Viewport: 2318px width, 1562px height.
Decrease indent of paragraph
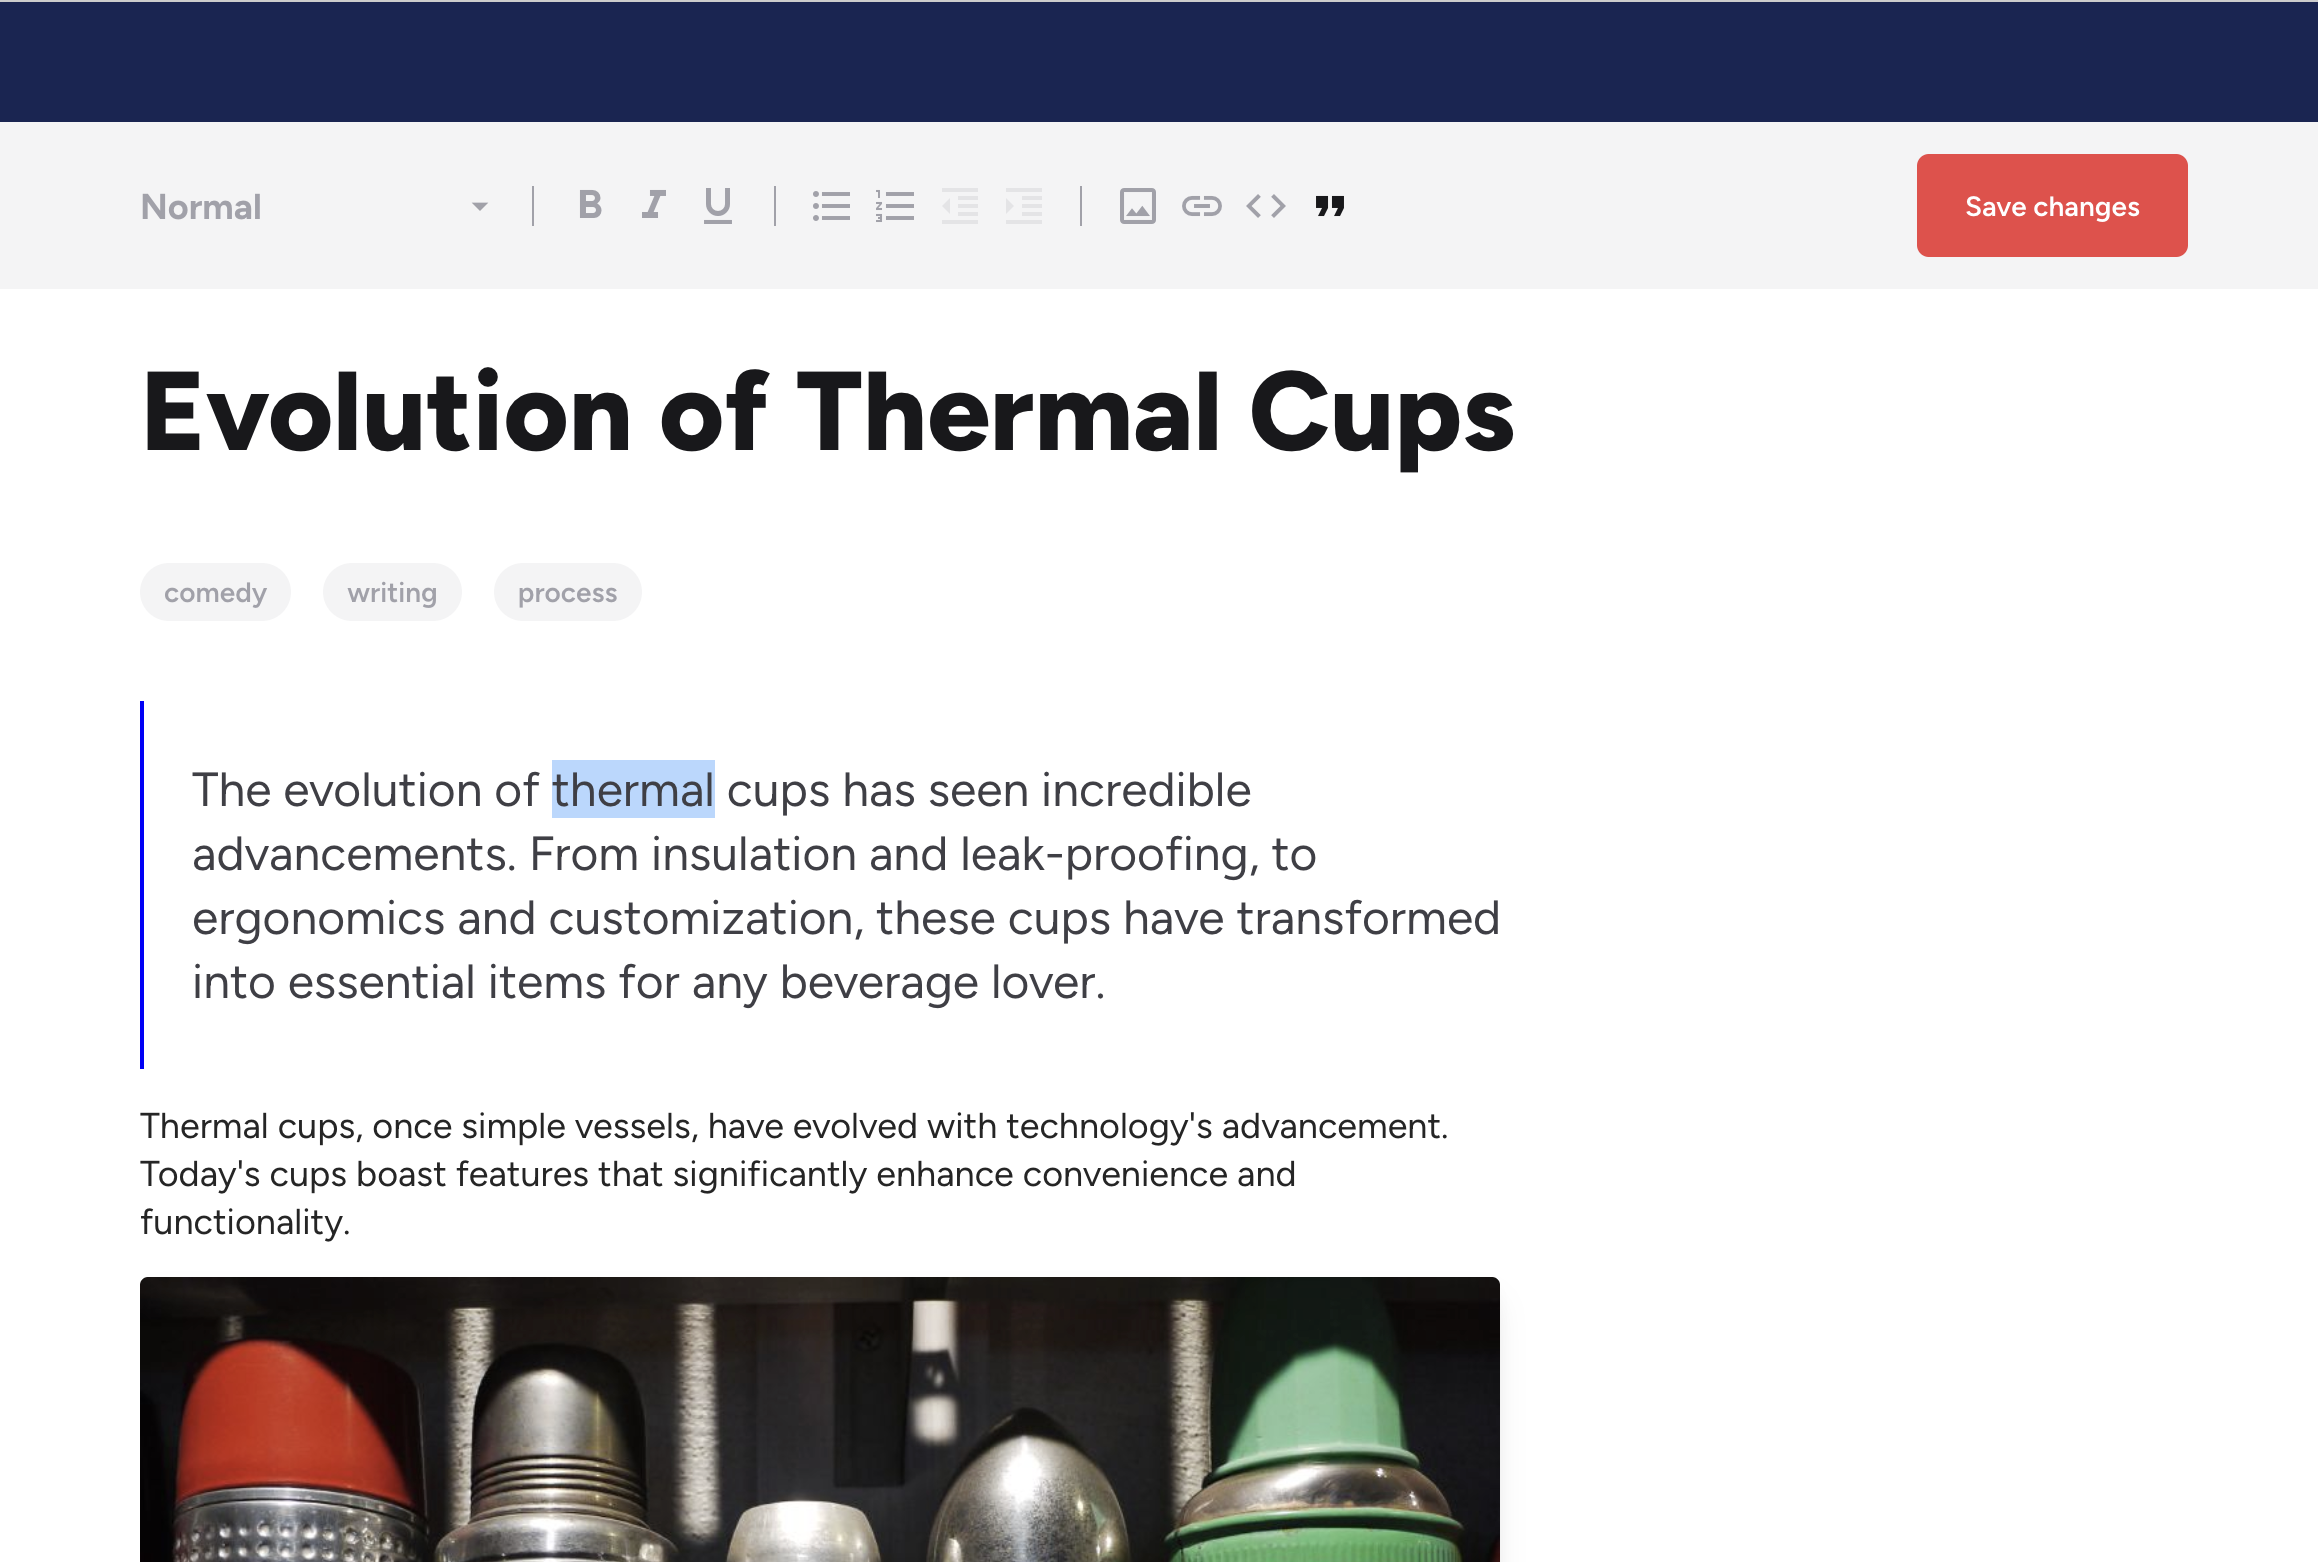[x=960, y=206]
